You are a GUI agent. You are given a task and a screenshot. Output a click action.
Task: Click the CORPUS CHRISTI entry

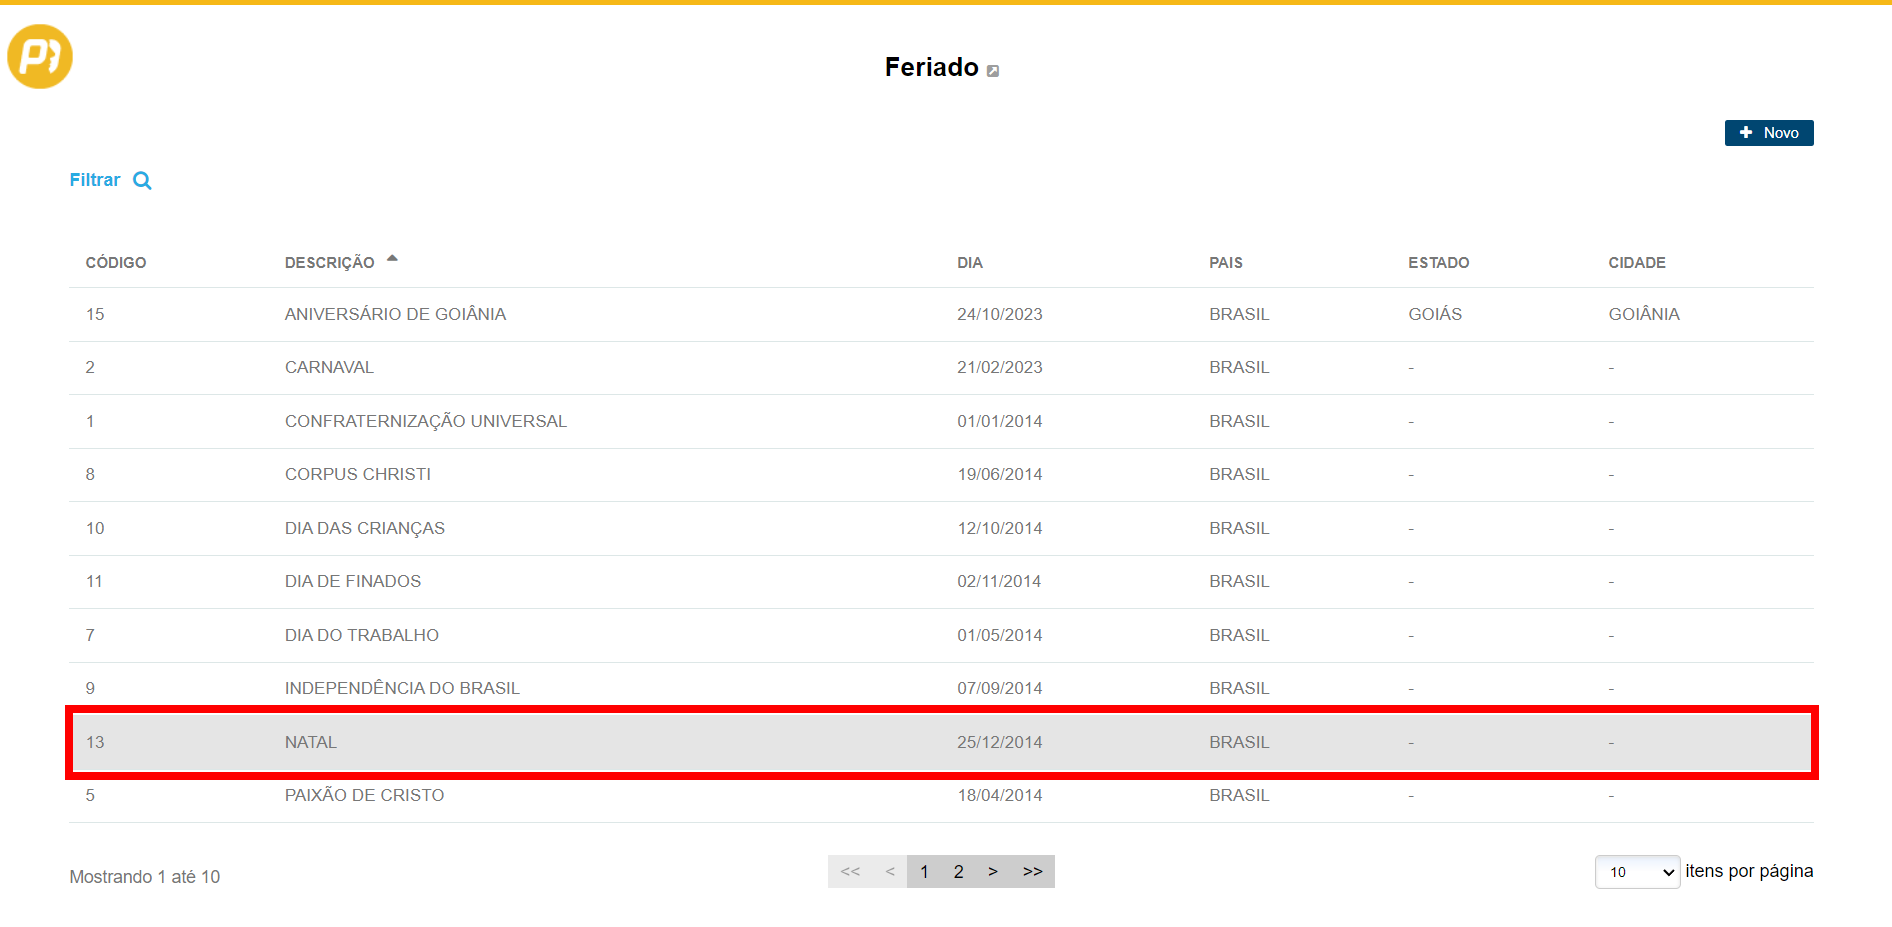(x=357, y=474)
